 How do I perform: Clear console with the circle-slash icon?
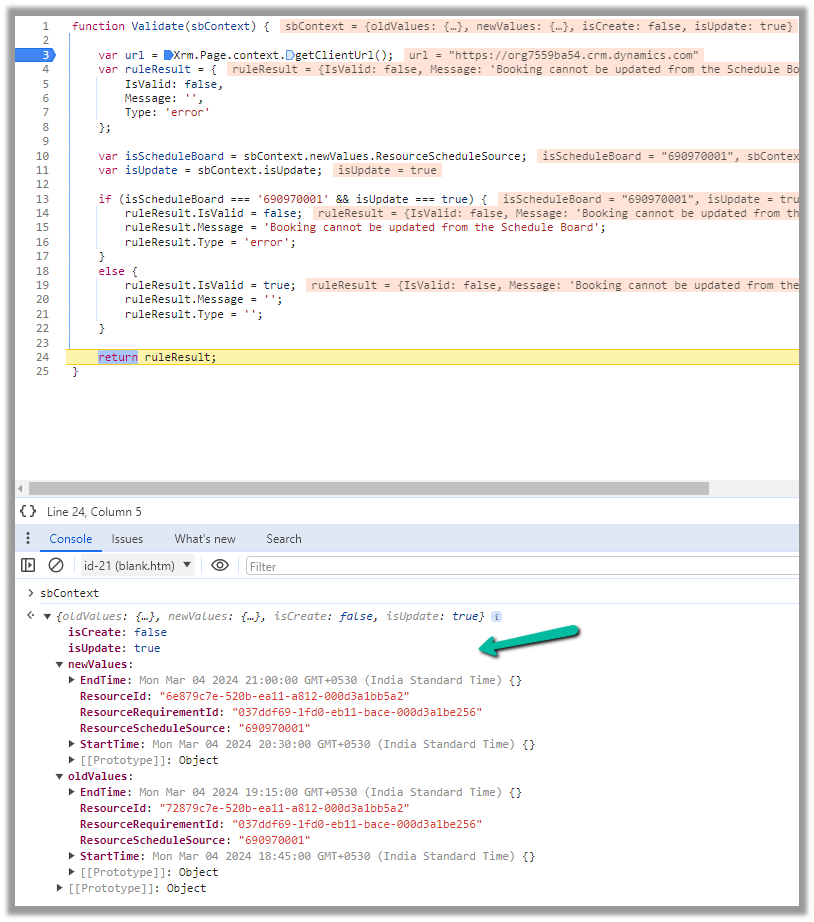[56, 566]
